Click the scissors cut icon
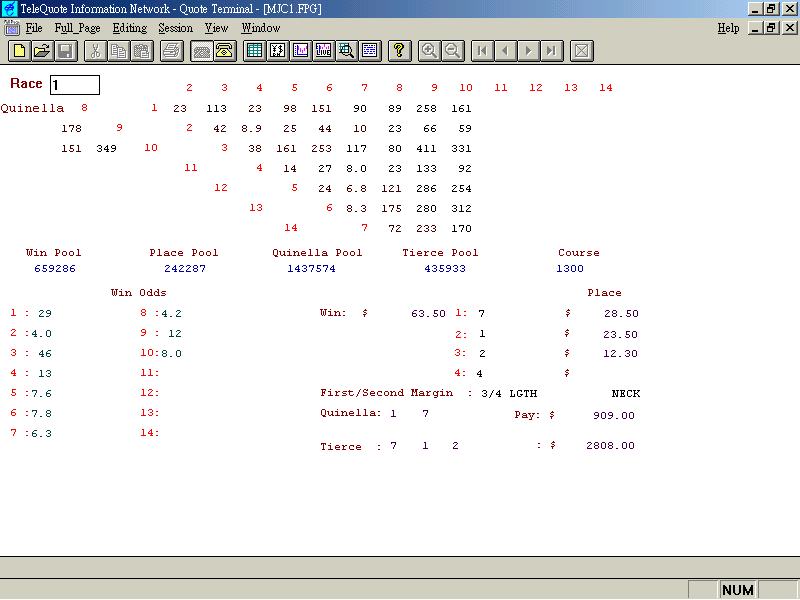 pyautogui.click(x=95, y=51)
